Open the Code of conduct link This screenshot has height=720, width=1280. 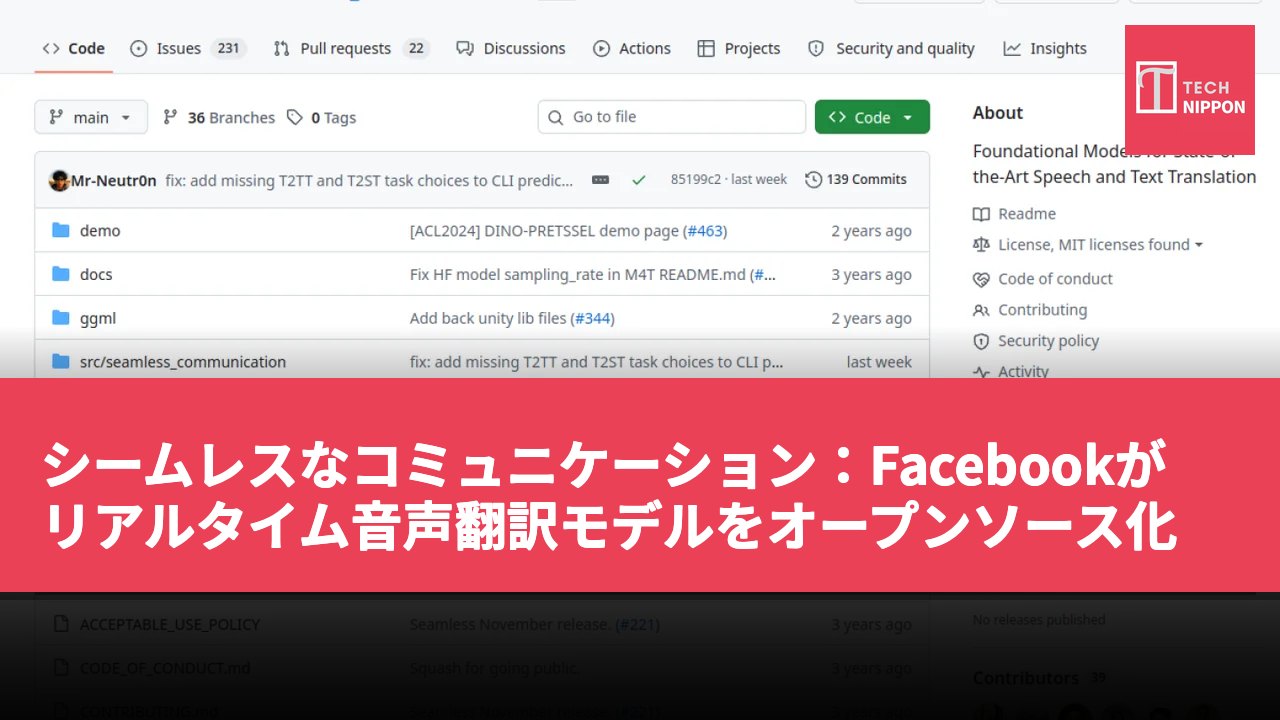coord(1043,279)
